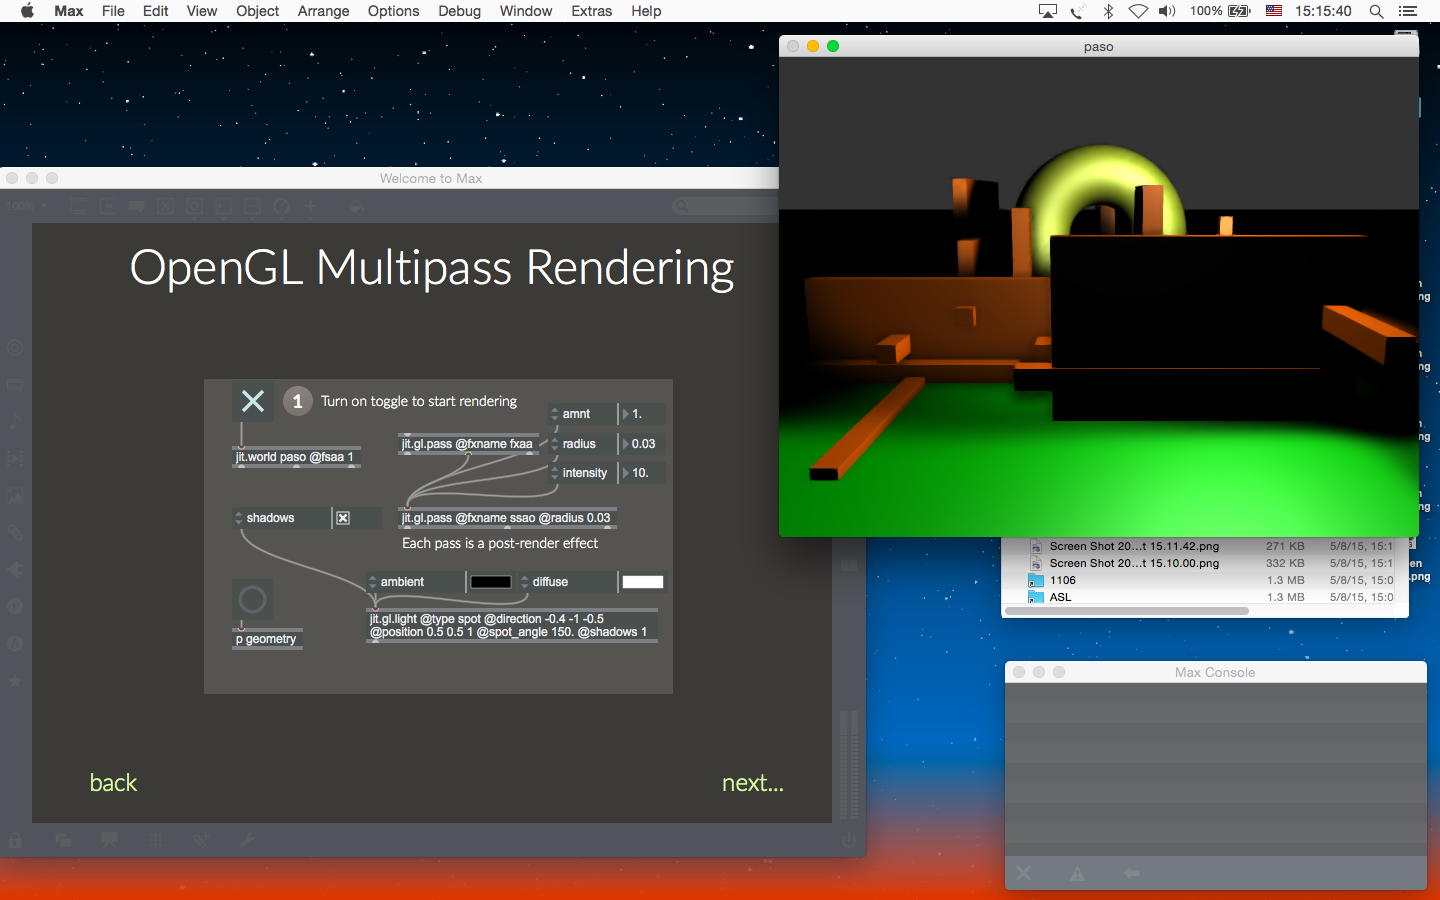1440x900 pixels.
Task: Click the intensity number box showing 10.
Action: coord(643,473)
